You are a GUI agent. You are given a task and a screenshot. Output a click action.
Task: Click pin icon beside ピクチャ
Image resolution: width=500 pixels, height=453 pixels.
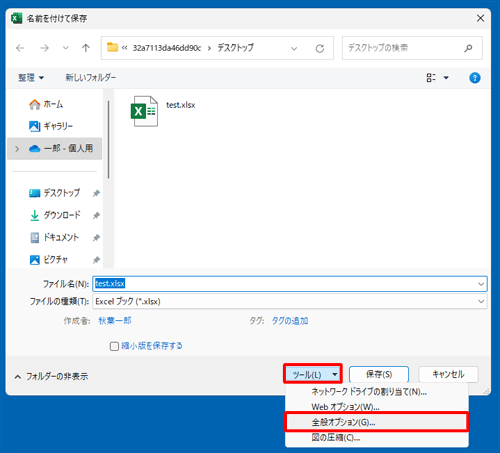pos(96,260)
